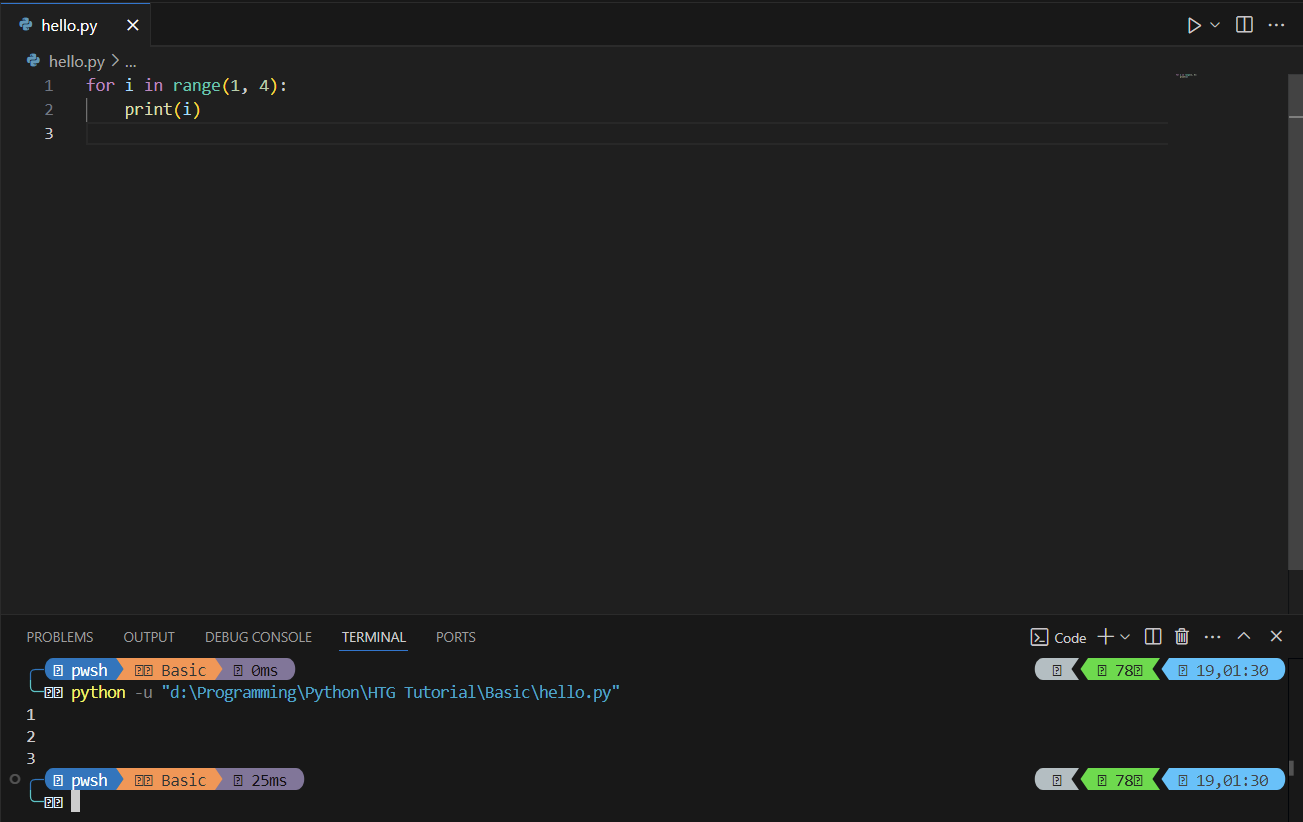This screenshot has width=1303, height=822.
Task: Show the DEBUG CONSOLE tab
Action: [258, 637]
